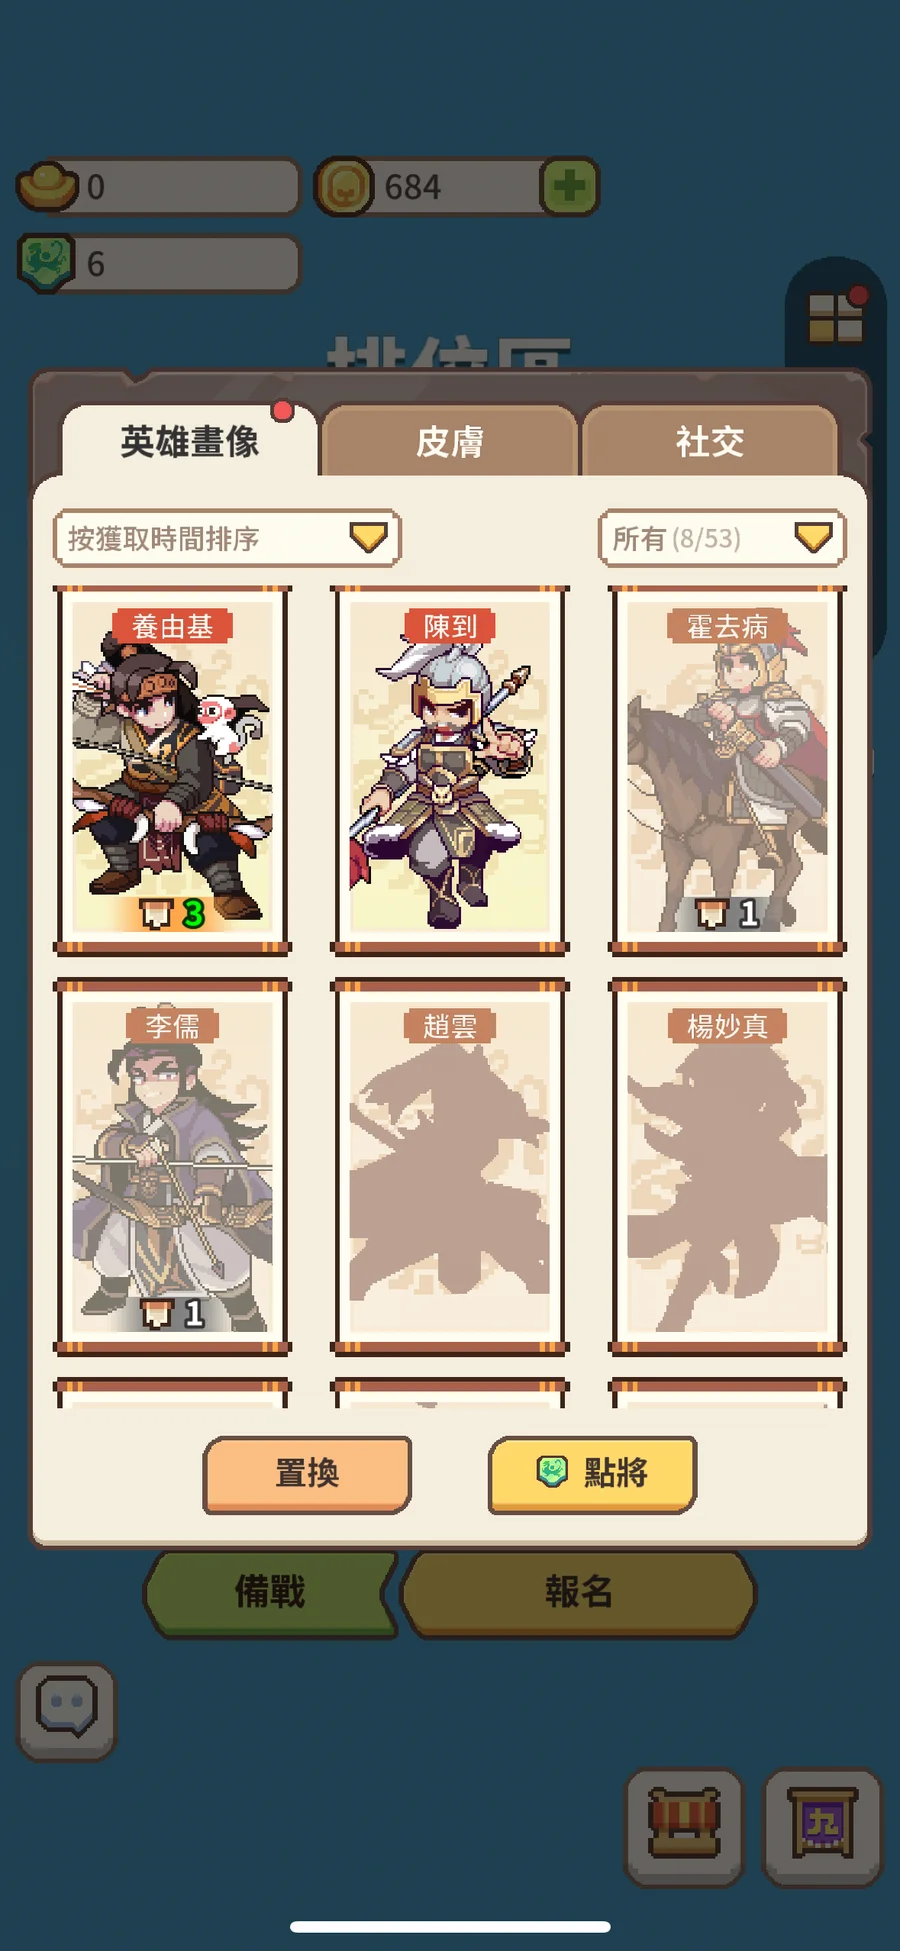
Task: Tap the skull coin currency icon
Action: [345, 186]
